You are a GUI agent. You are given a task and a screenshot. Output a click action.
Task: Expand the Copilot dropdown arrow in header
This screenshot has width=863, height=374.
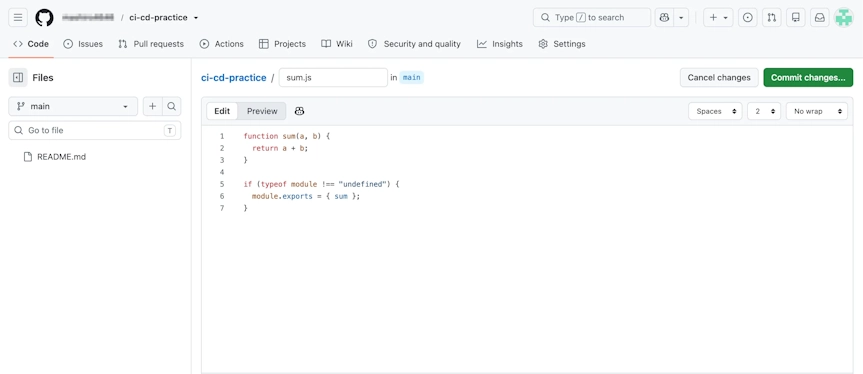pos(681,18)
